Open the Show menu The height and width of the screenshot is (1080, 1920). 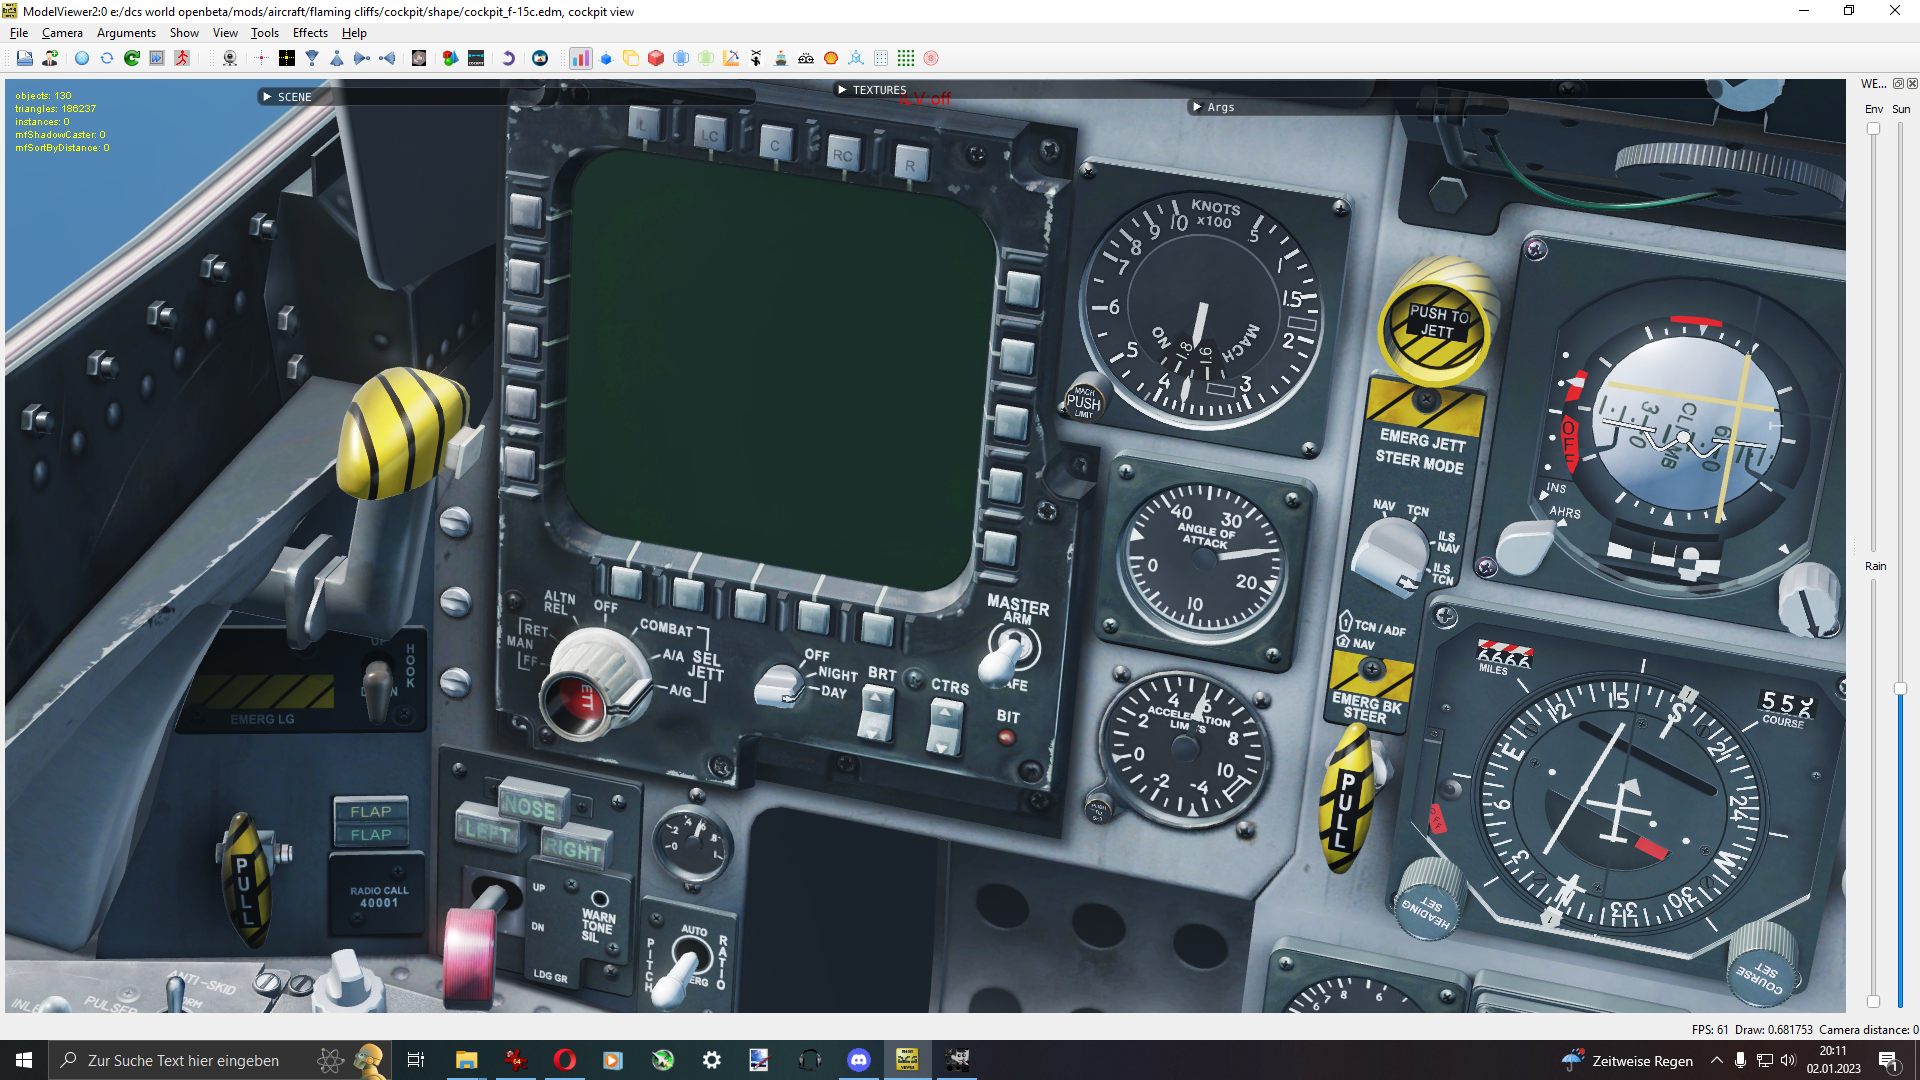click(184, 33)
